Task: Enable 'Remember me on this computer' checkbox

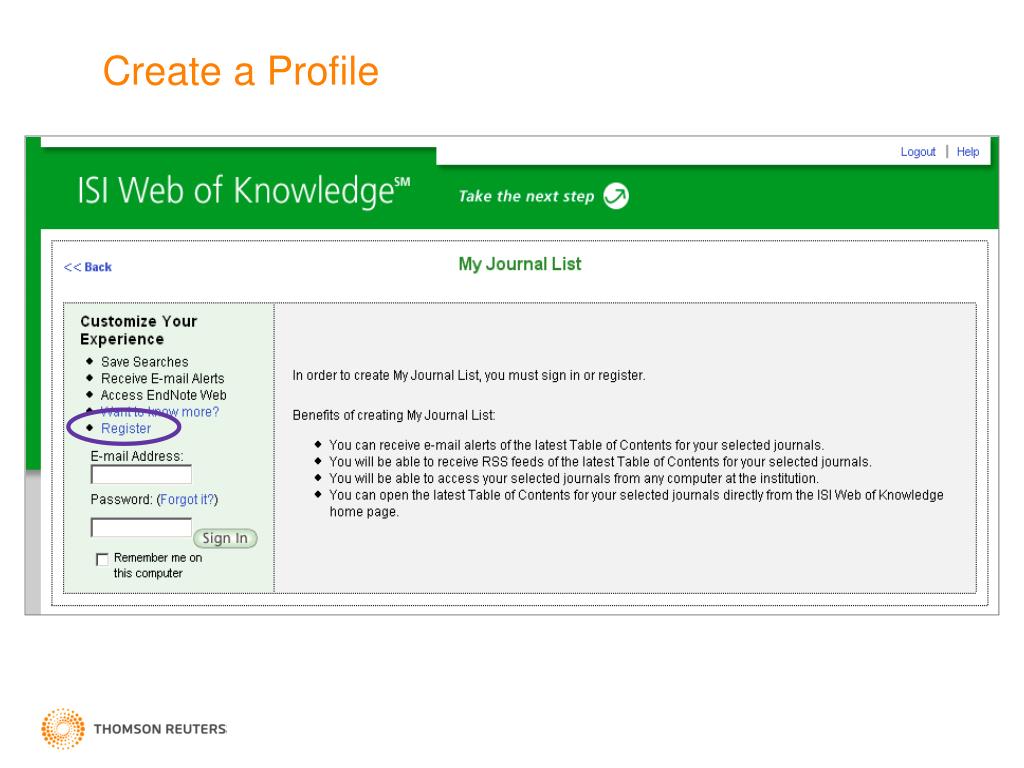Action: click(102, 560)
